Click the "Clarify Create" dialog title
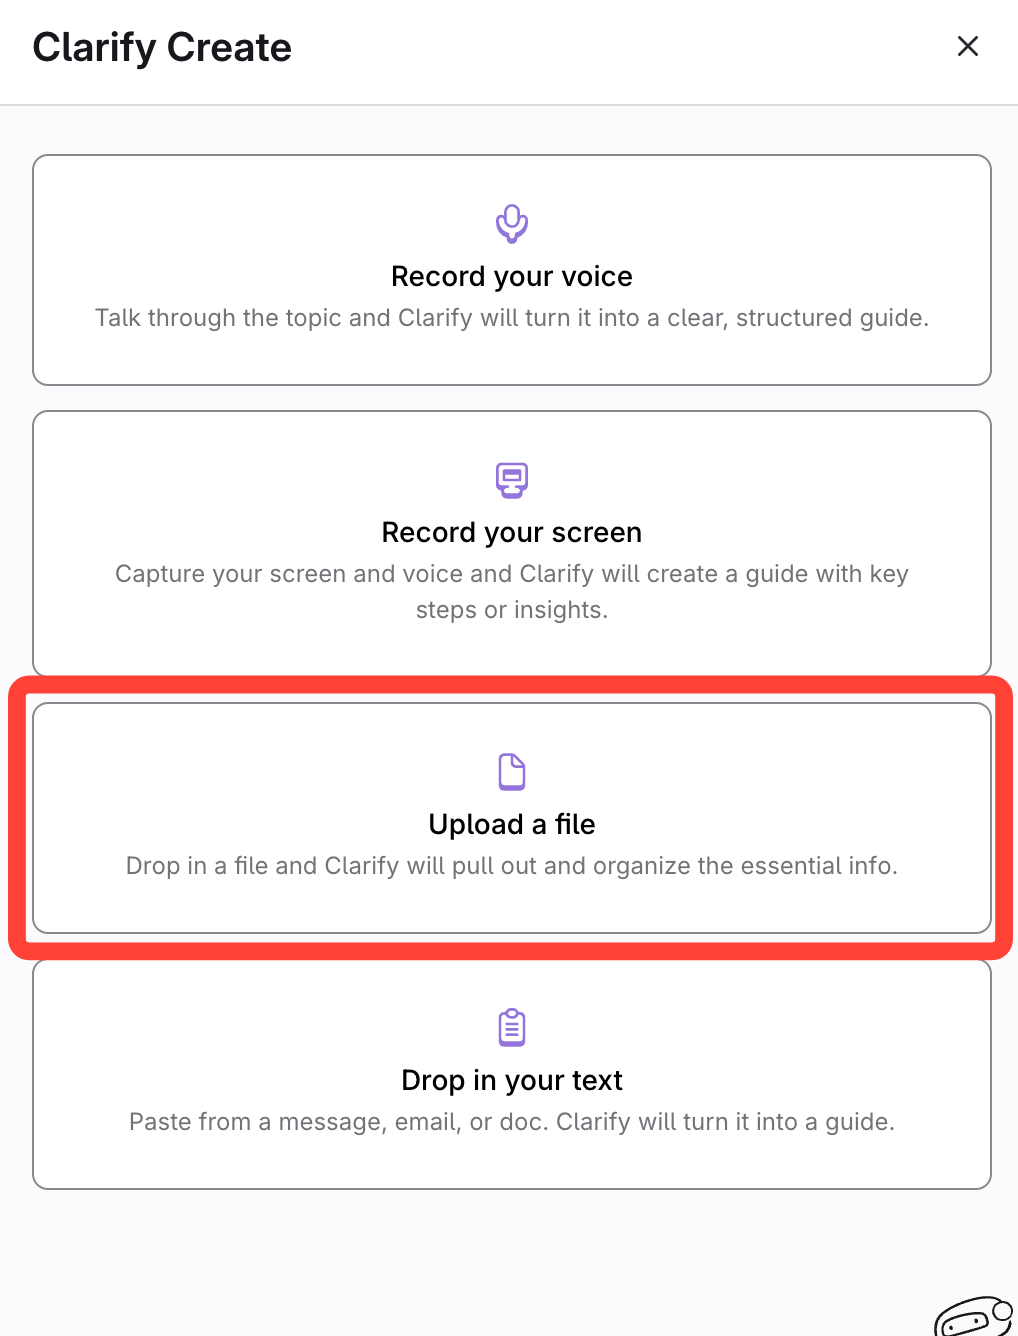Viewport: 1018px width, 1336px height. 162,47
